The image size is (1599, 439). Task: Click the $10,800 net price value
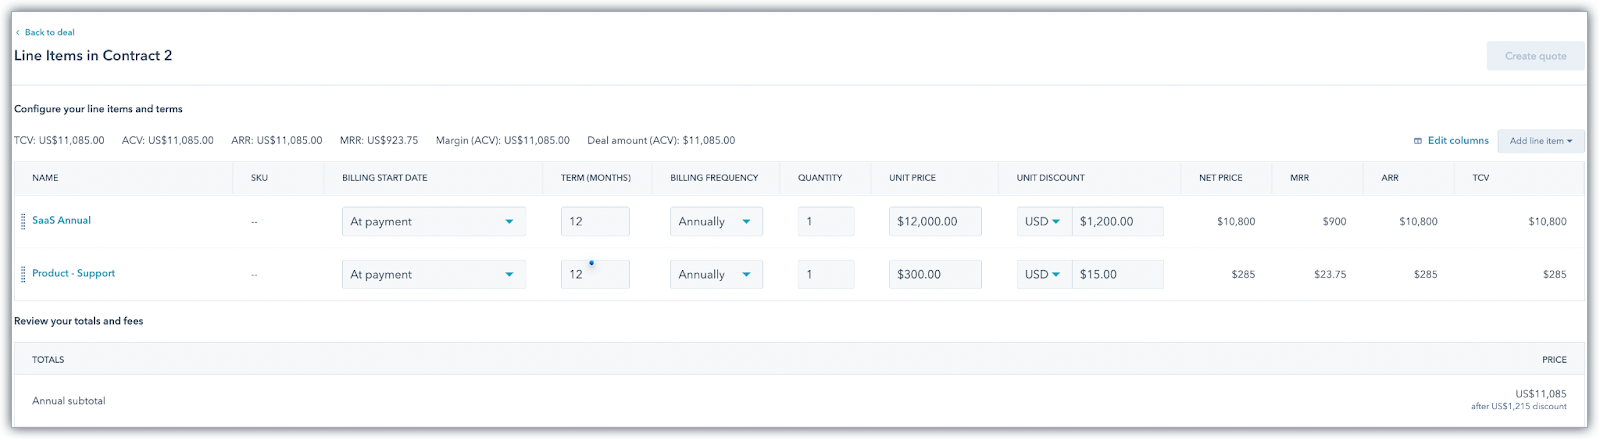click(x=1236, y=222)
